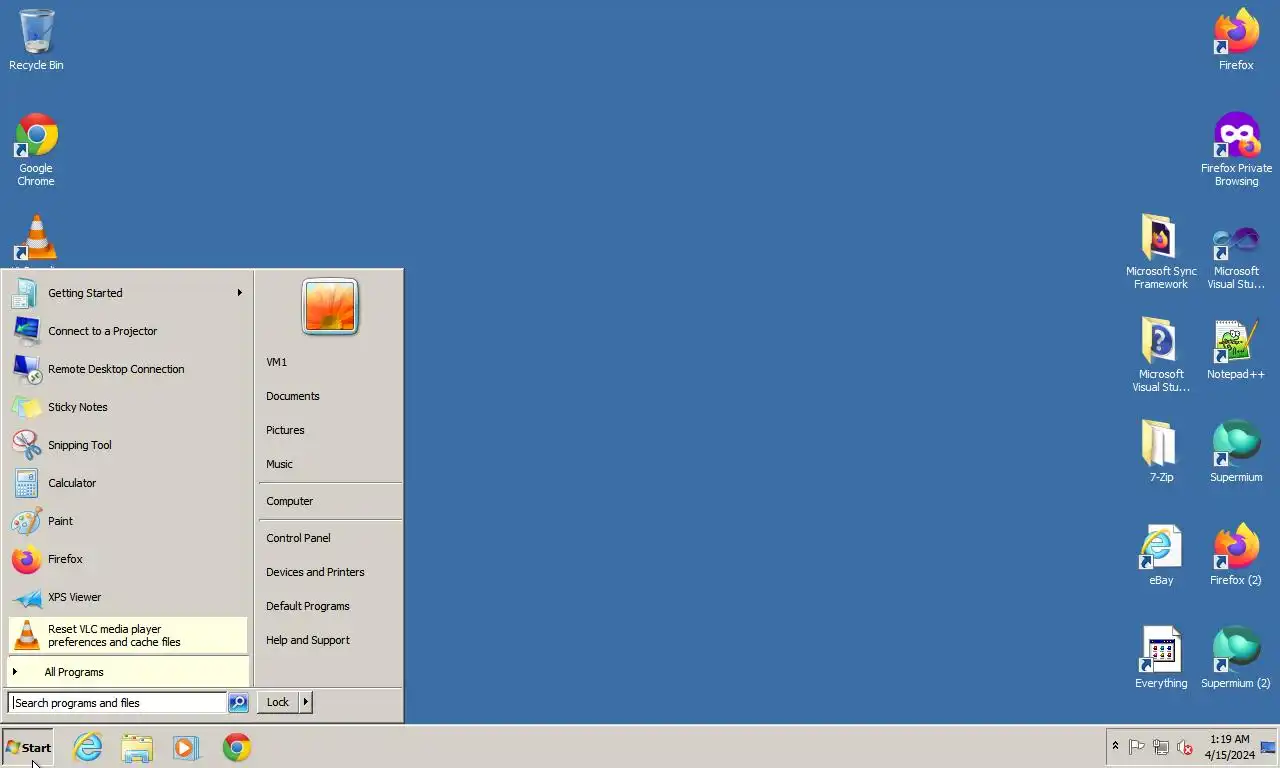Click the search magnifier button
Viewport: 1280px width, 768px height.
[x=238, y=703]
